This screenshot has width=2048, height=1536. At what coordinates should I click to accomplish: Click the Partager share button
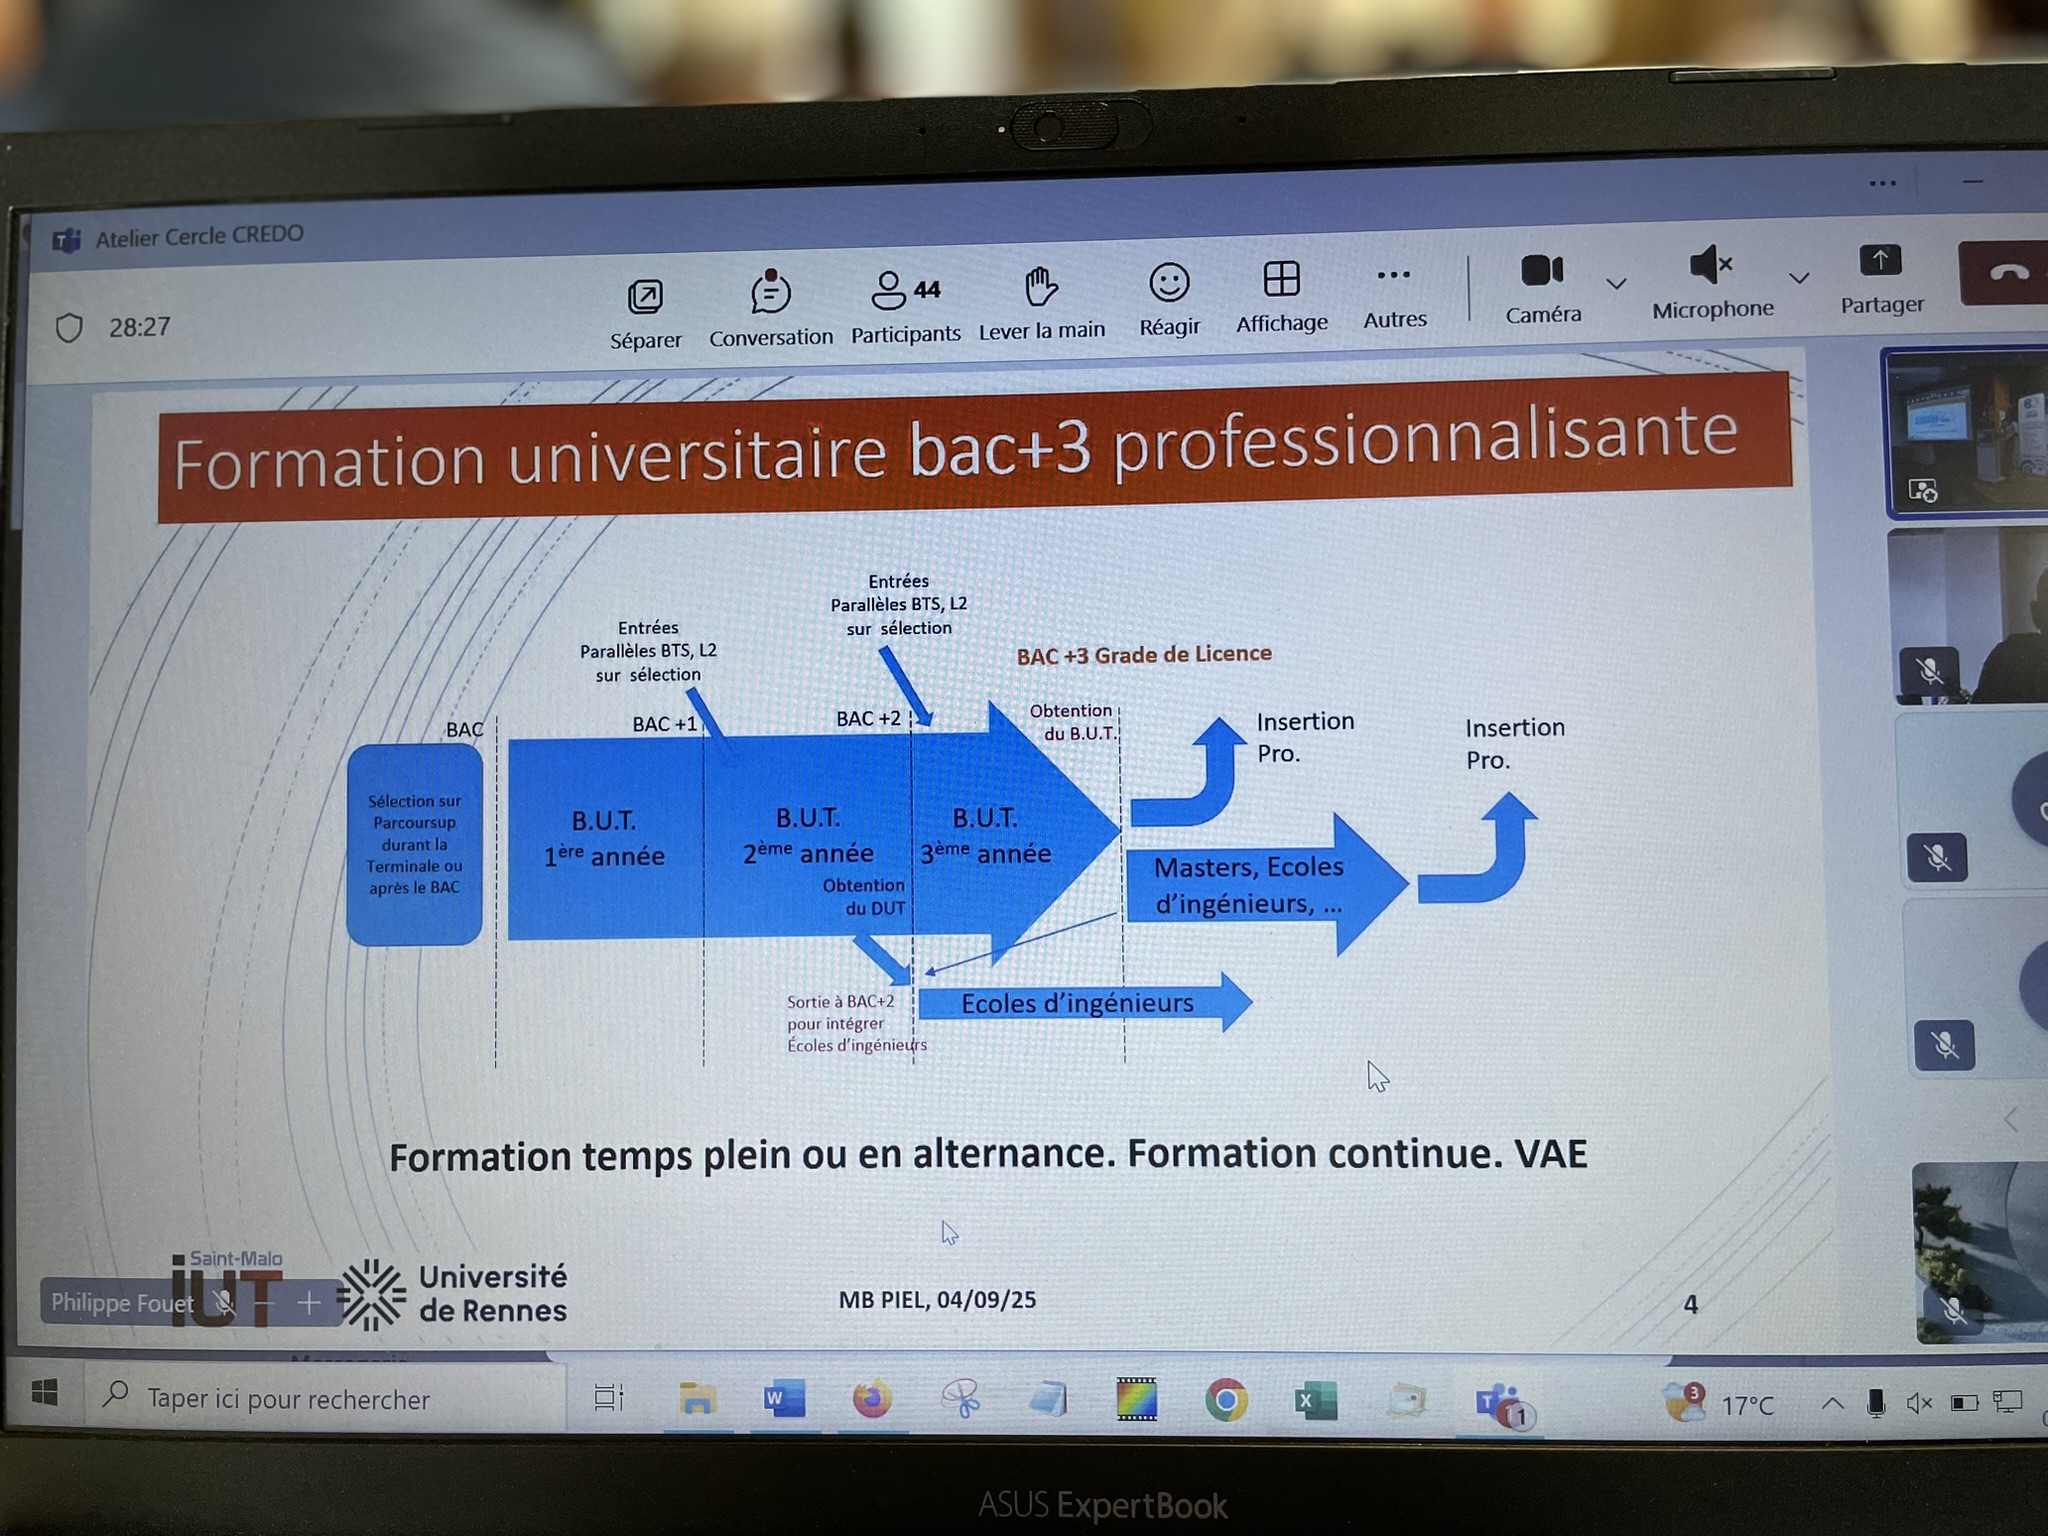point(1880,263)
